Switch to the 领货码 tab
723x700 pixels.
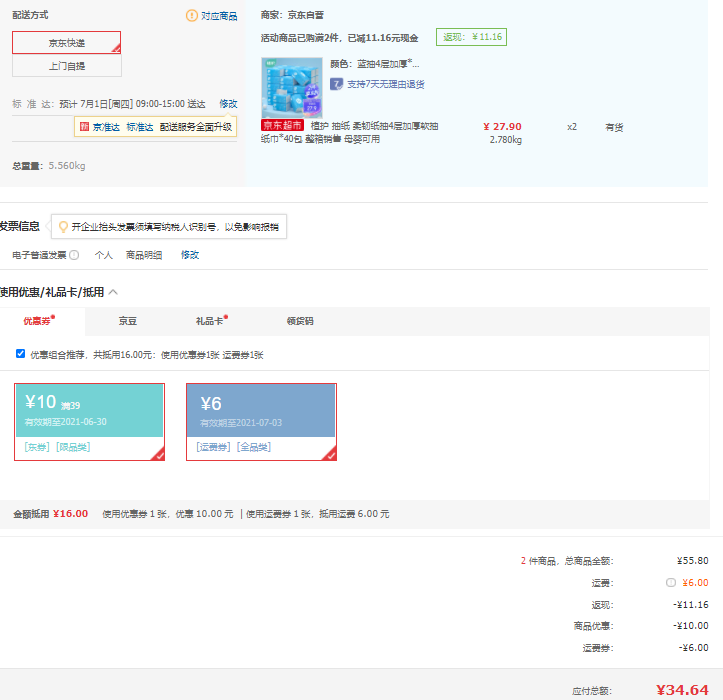pos(300,321)
